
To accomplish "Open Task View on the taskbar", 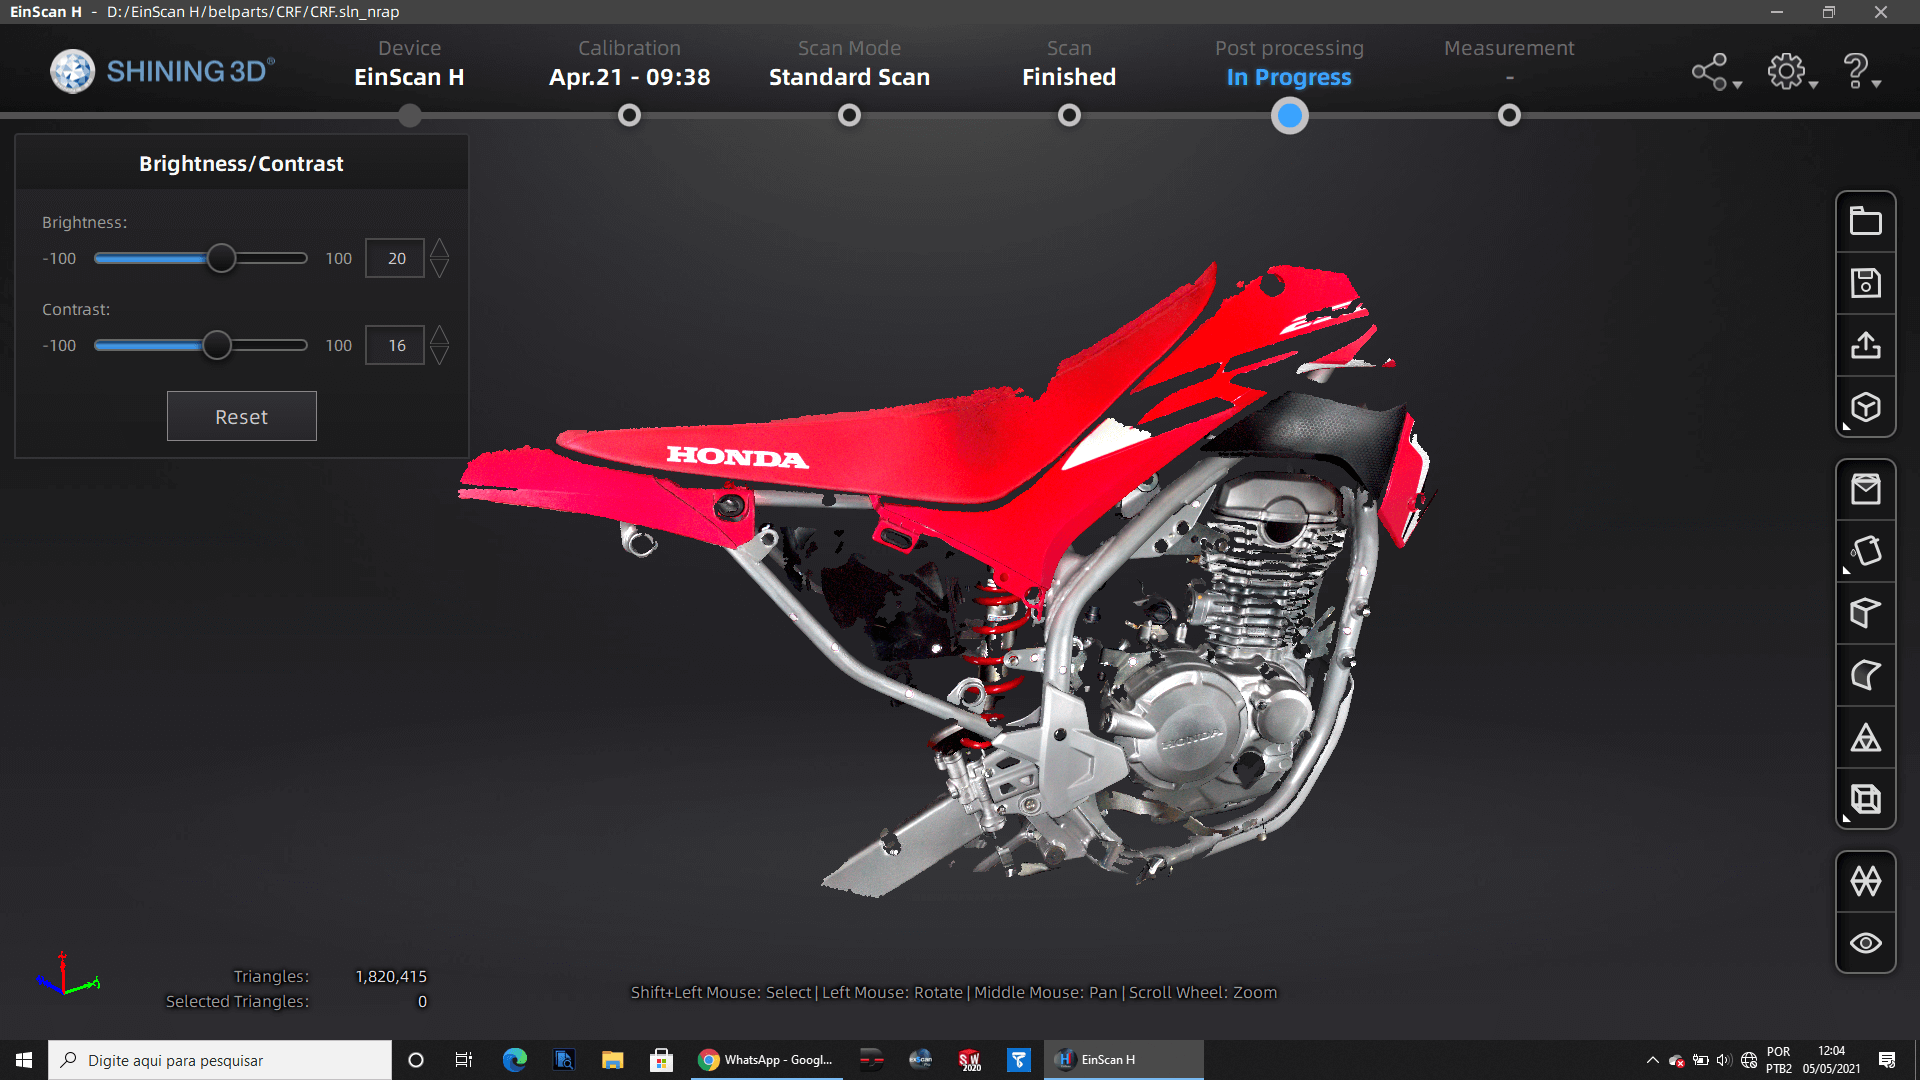I will click(x=464, y=1060).
